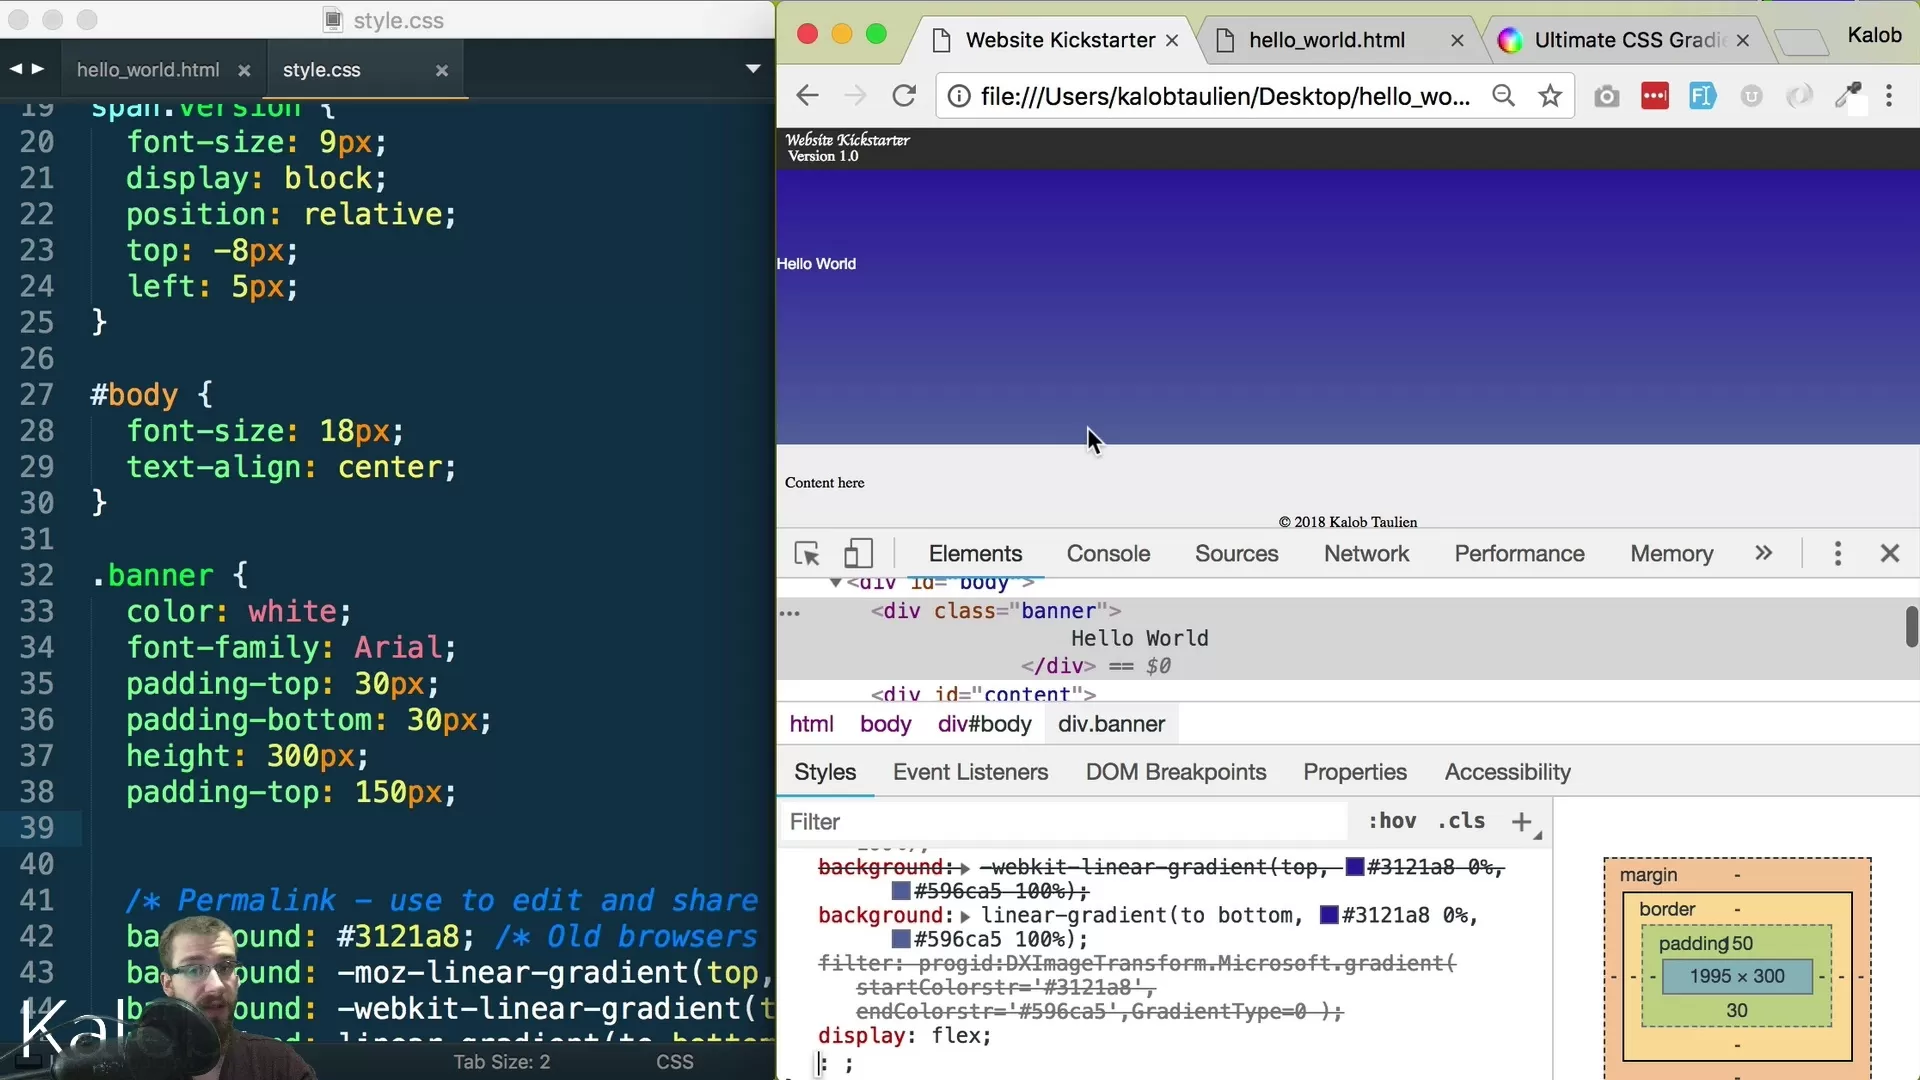Viewport: 1920px width, 1080px height.
Task: Click the eyedropper extension icon
Action: tap(1847, 96)
